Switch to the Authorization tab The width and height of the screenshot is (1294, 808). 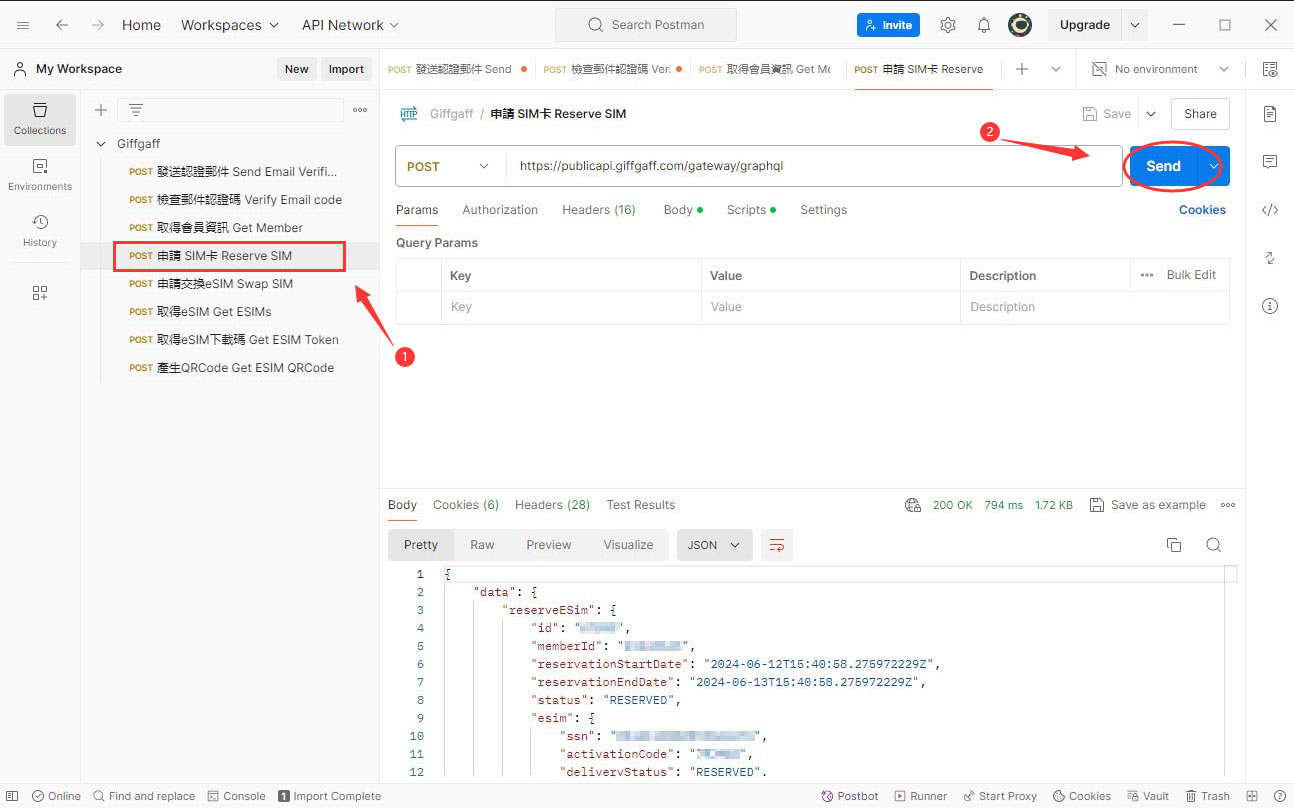point(500,210)
